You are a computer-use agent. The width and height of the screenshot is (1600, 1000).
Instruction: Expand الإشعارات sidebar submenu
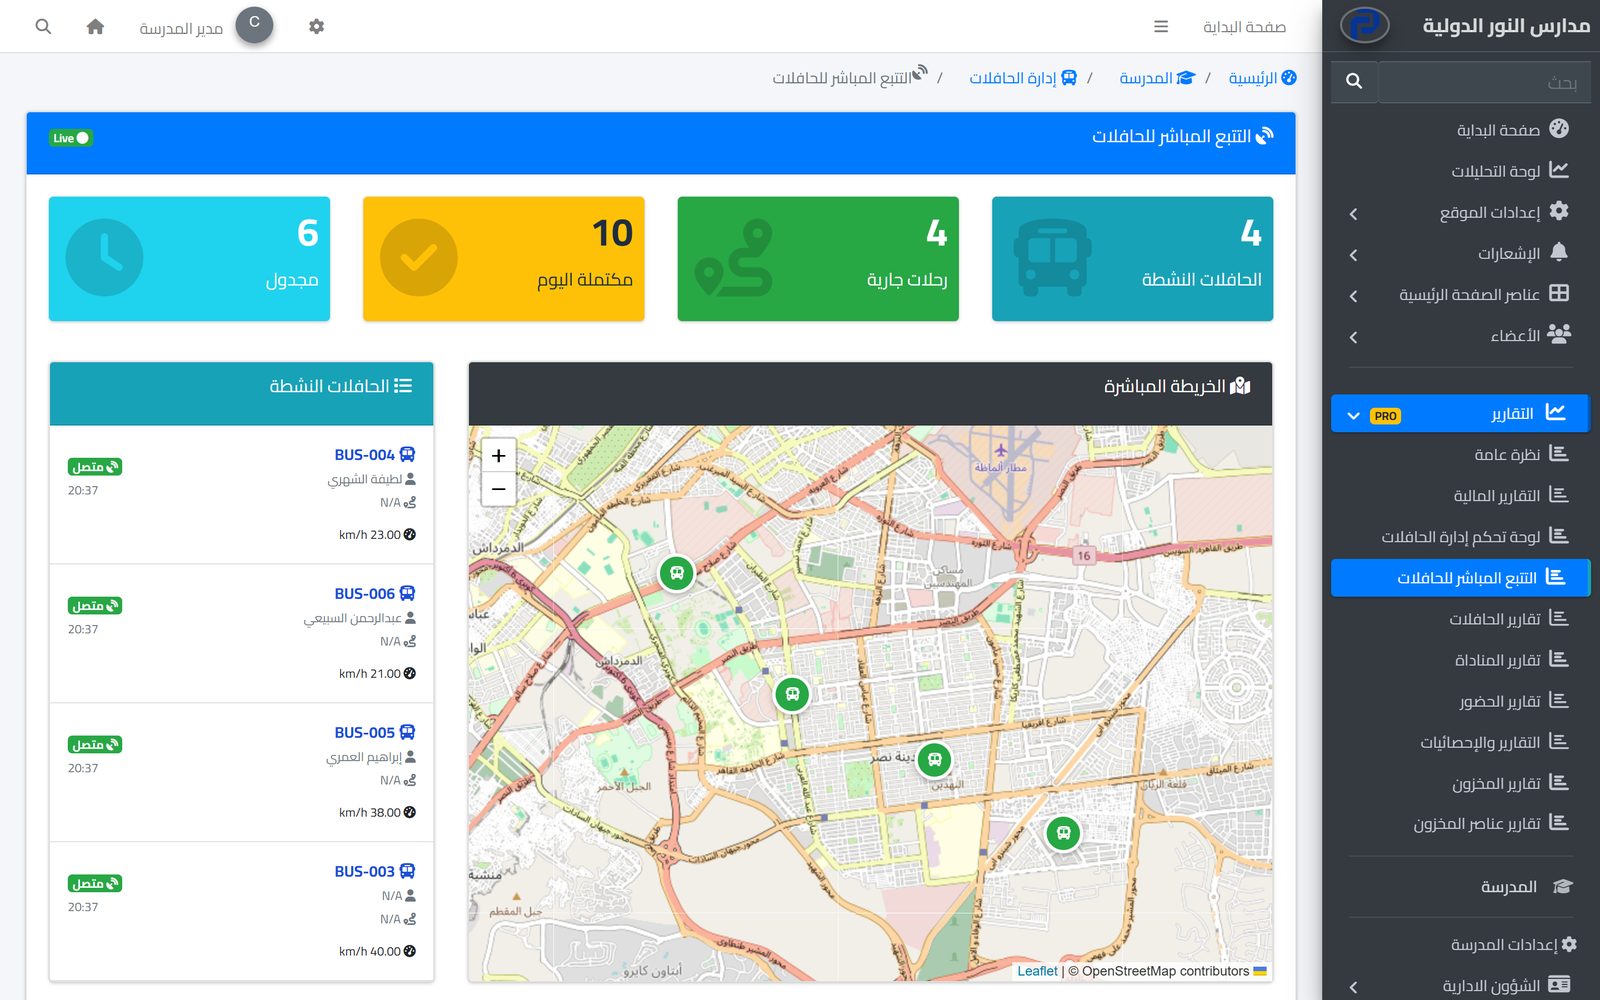[x=1460, y=253]
